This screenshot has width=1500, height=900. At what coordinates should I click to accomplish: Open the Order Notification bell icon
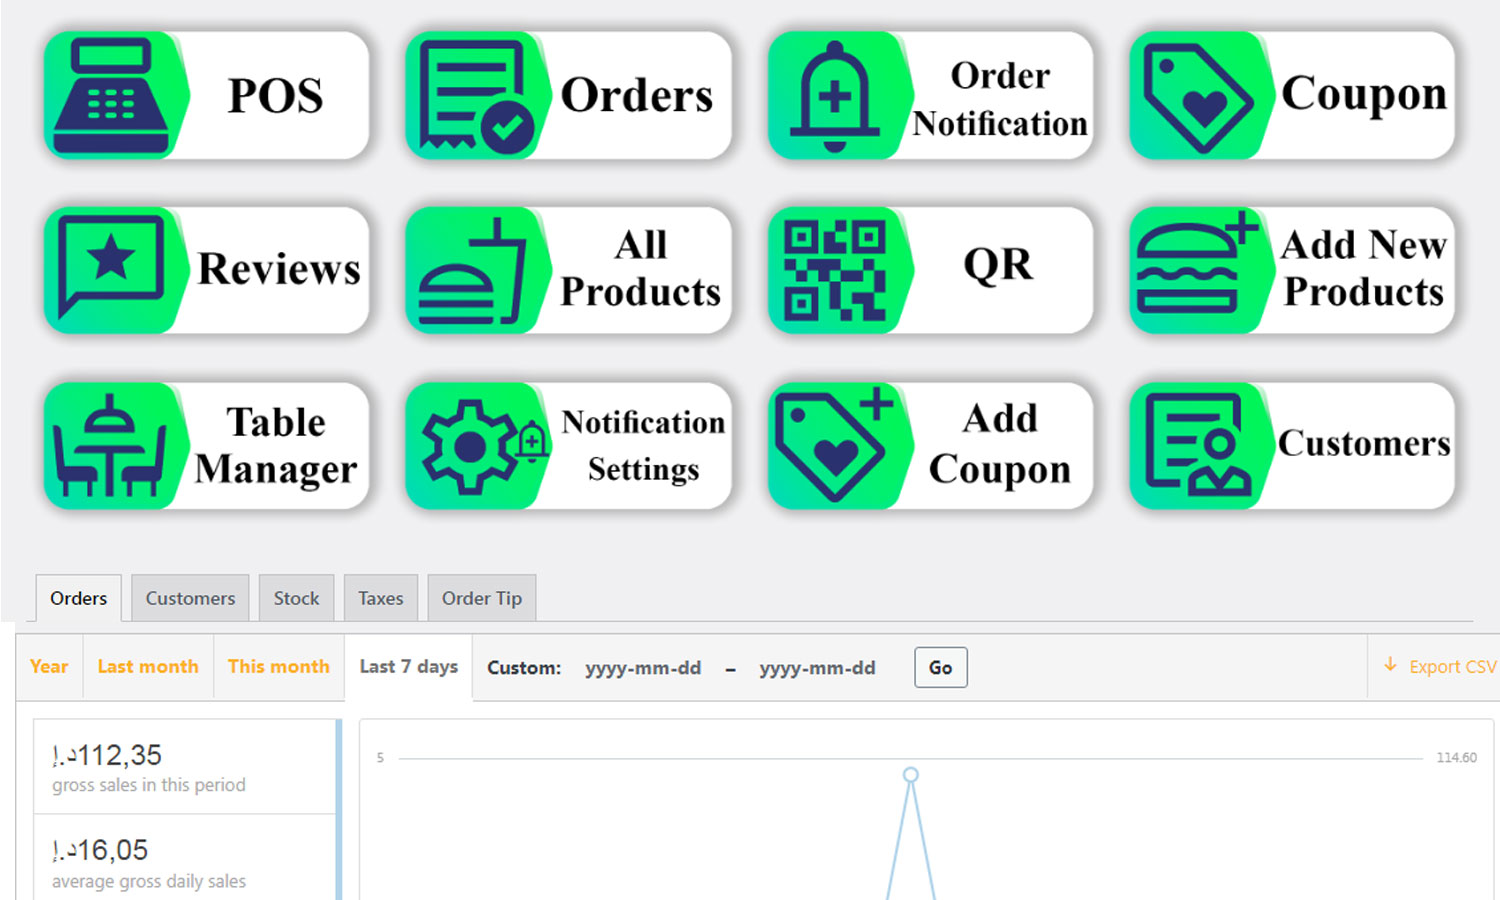coord(835,96)
